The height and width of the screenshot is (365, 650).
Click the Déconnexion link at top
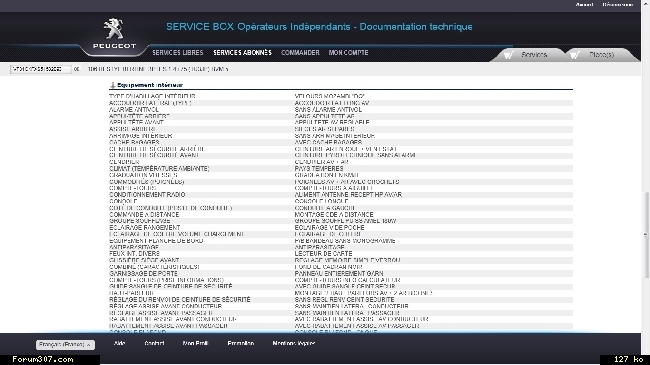coord(618,5)
